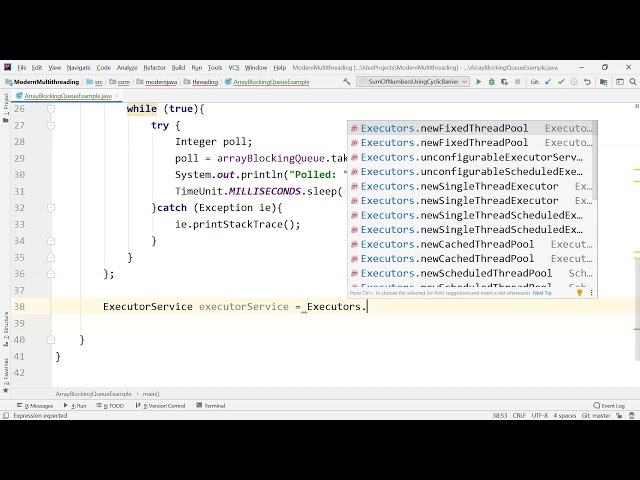Open the Favorites tool window side tab
Image resolution: width=640 pixels, height=480 pixels.
(x=6, y=376)
